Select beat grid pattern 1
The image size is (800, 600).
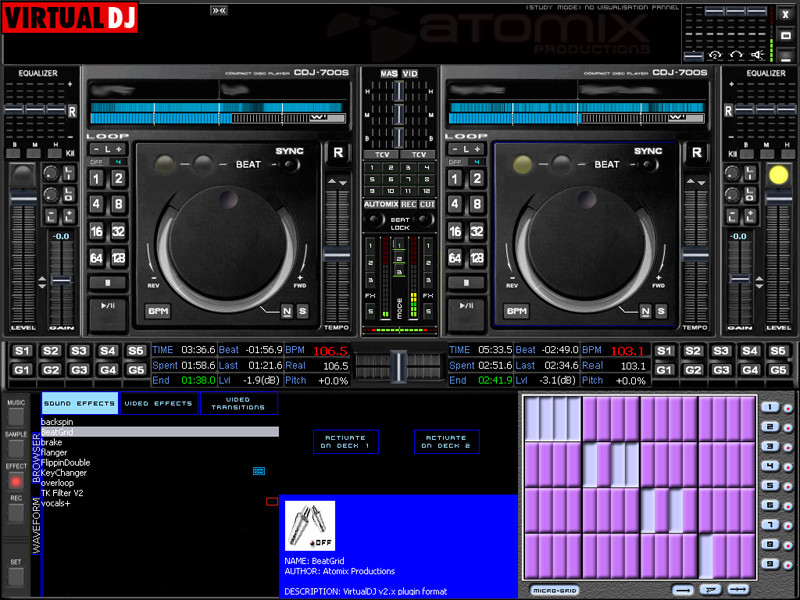(x=770, y=407)
